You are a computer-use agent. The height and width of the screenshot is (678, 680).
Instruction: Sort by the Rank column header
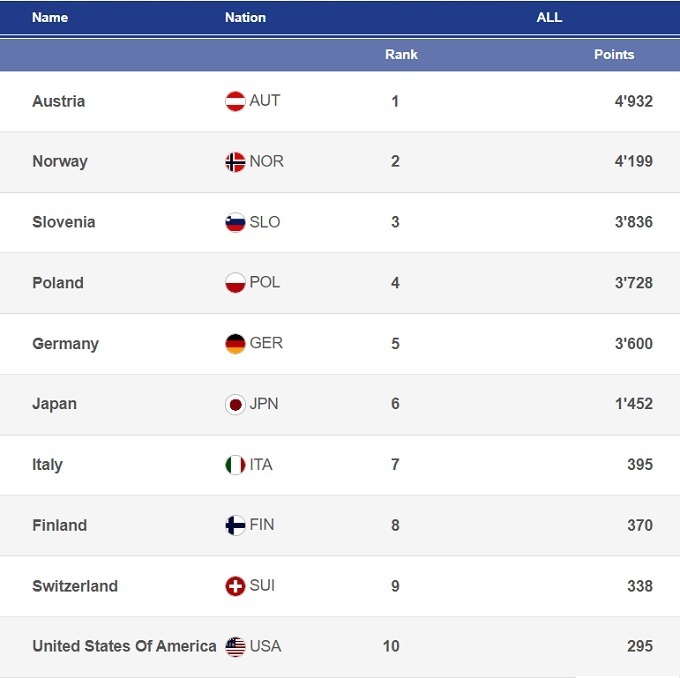401,54
